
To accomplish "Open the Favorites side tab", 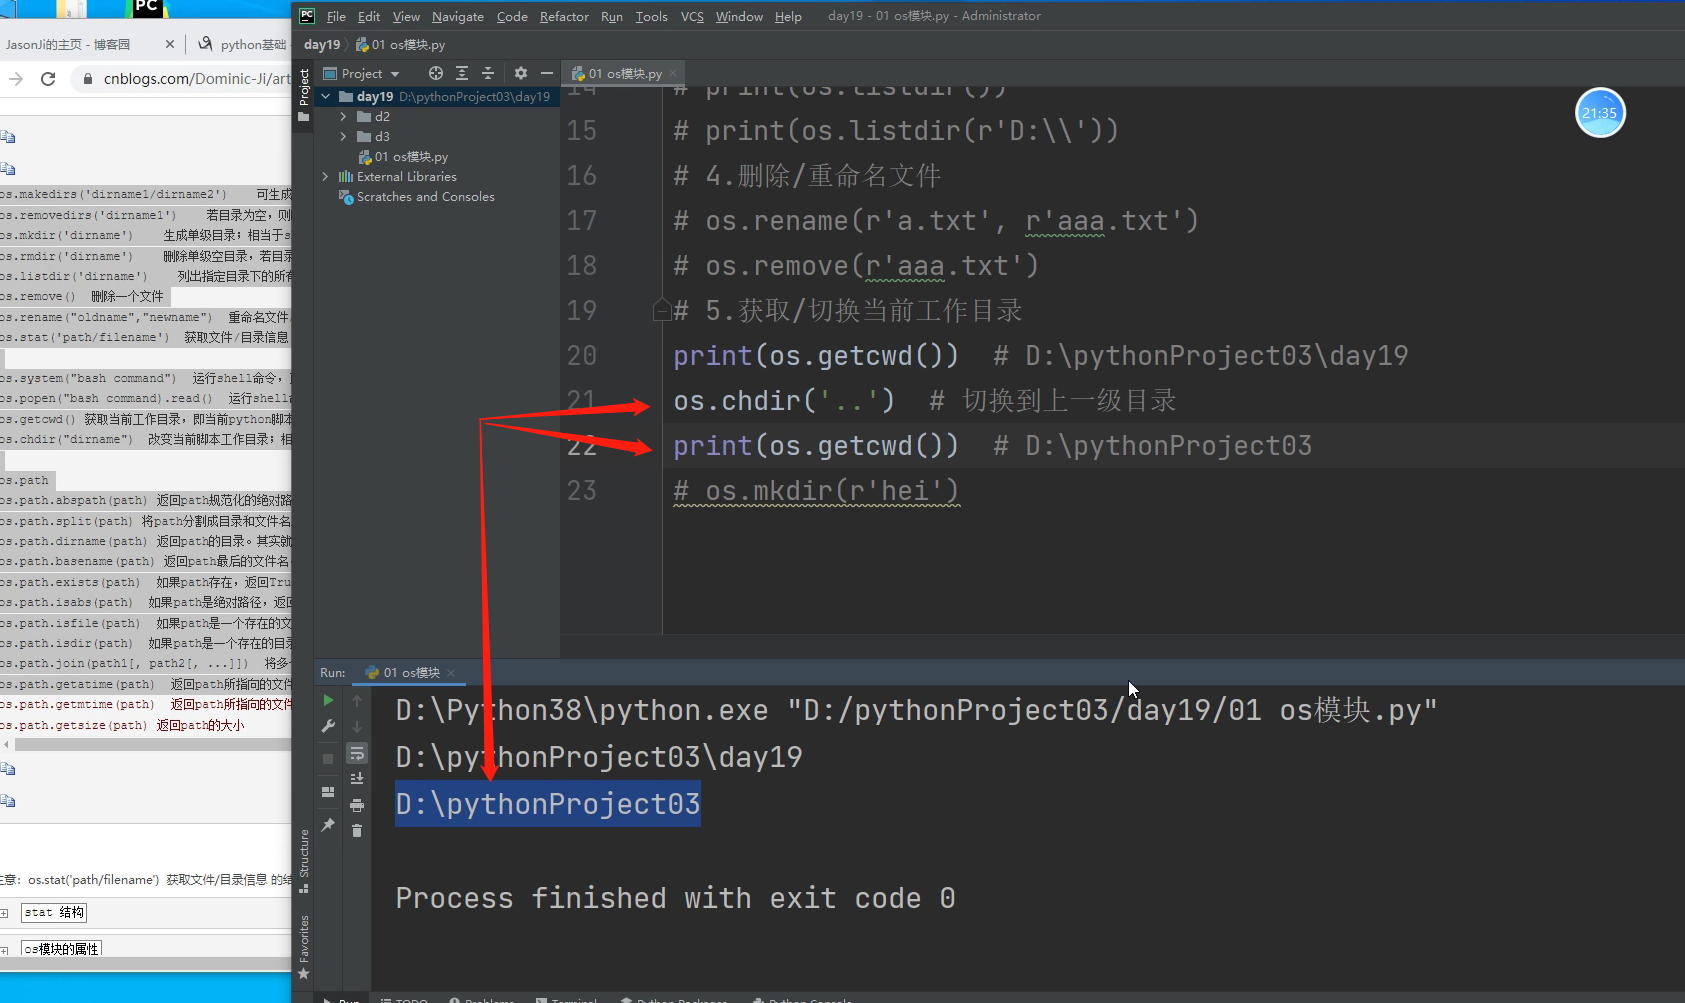I will (x=304, y=947).
